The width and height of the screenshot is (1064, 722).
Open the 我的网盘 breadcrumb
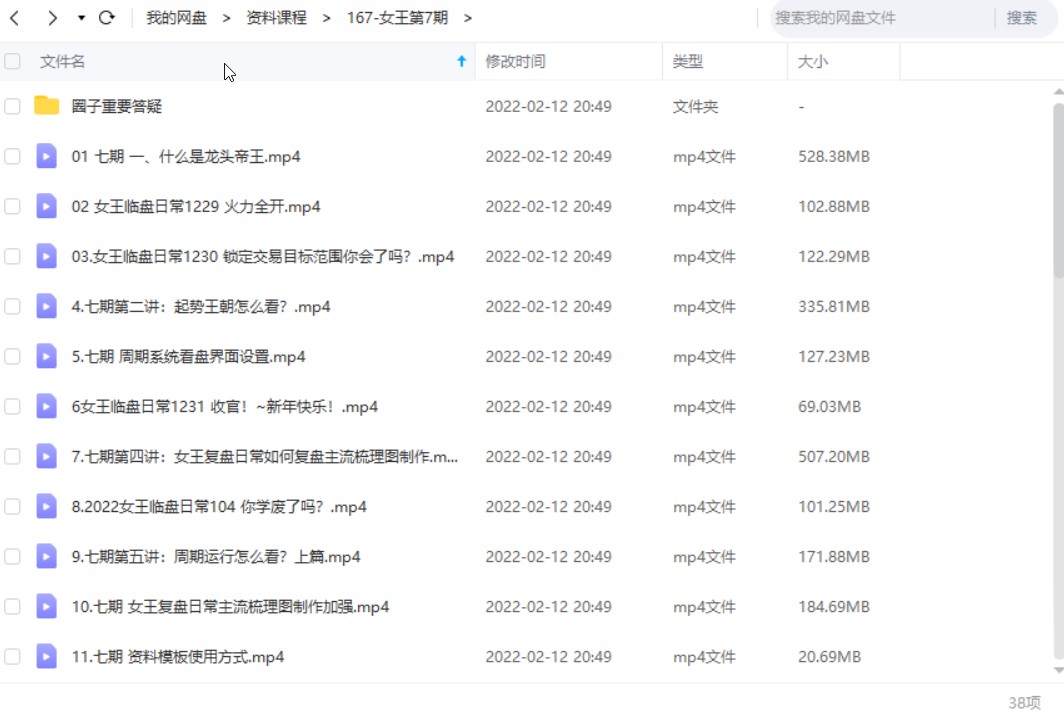click(x=176, y=17)
